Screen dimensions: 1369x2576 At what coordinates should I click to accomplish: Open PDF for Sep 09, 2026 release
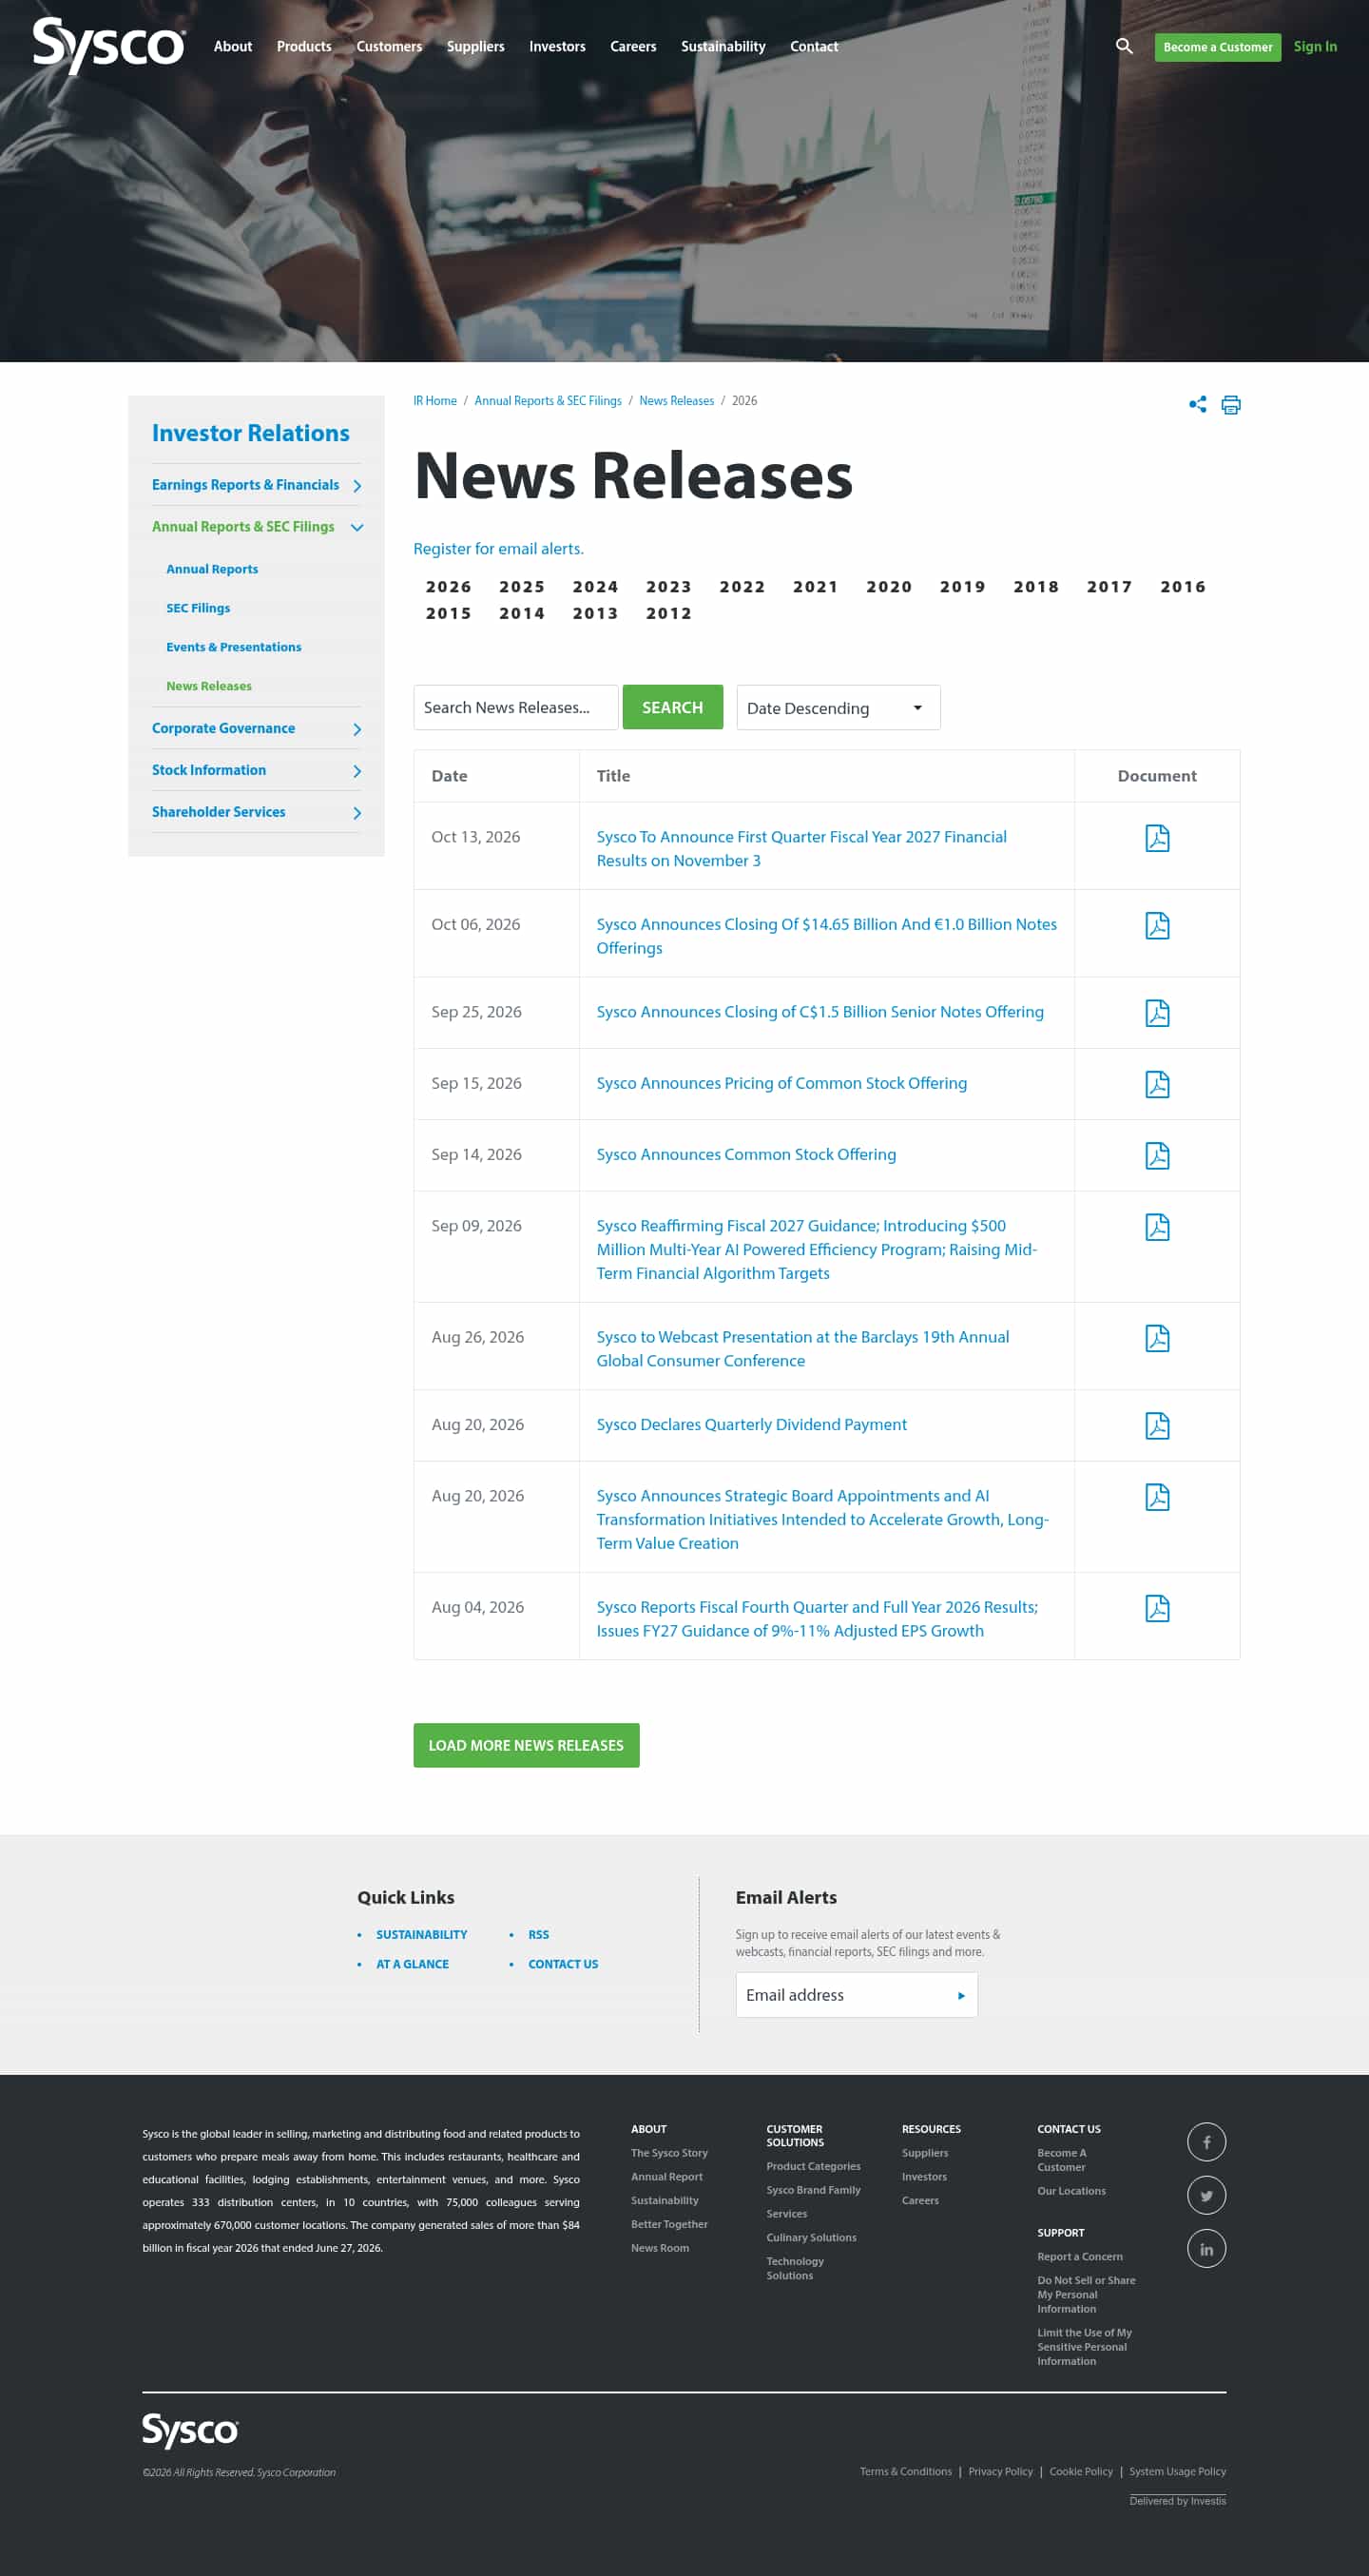click(x=1157, y=1227)
